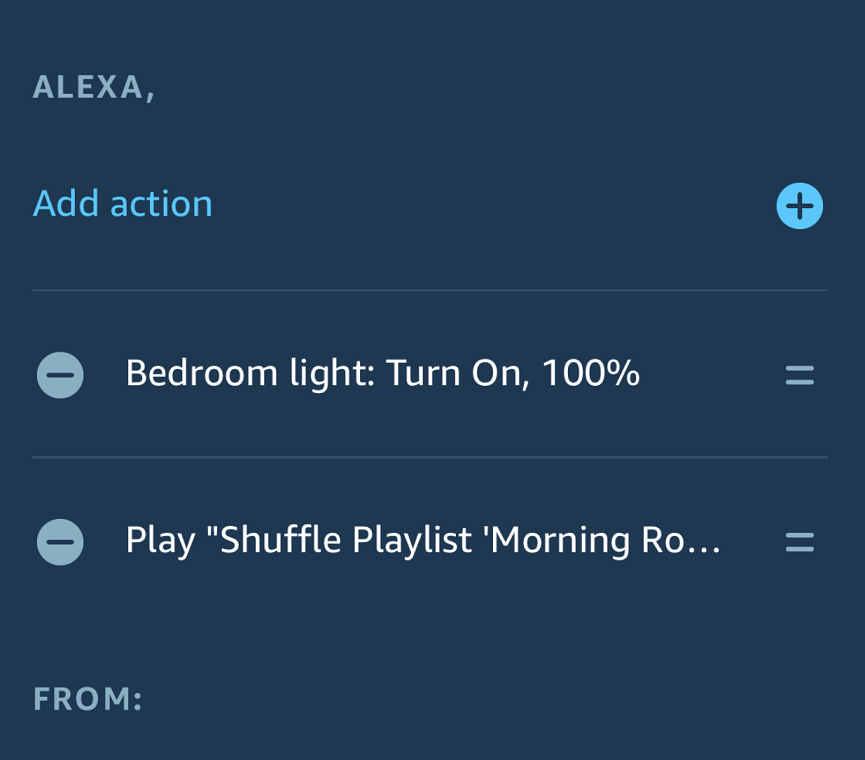Remove the Bedroom light action
The height and width of the screenshot is (760, 865).
(60, 375)
